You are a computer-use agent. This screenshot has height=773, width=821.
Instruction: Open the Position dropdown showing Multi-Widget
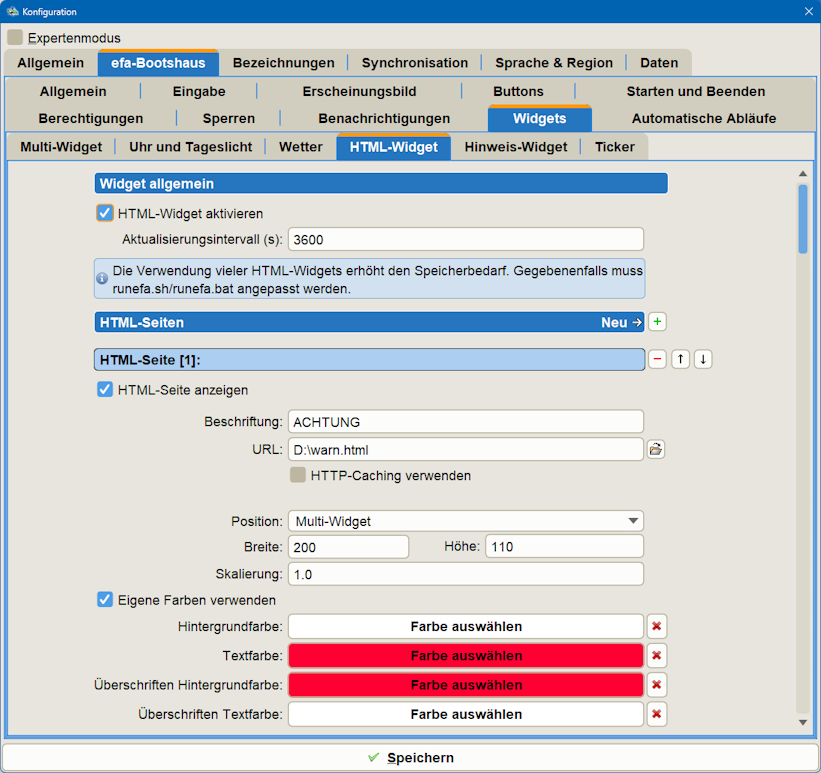tap(465, 521)
